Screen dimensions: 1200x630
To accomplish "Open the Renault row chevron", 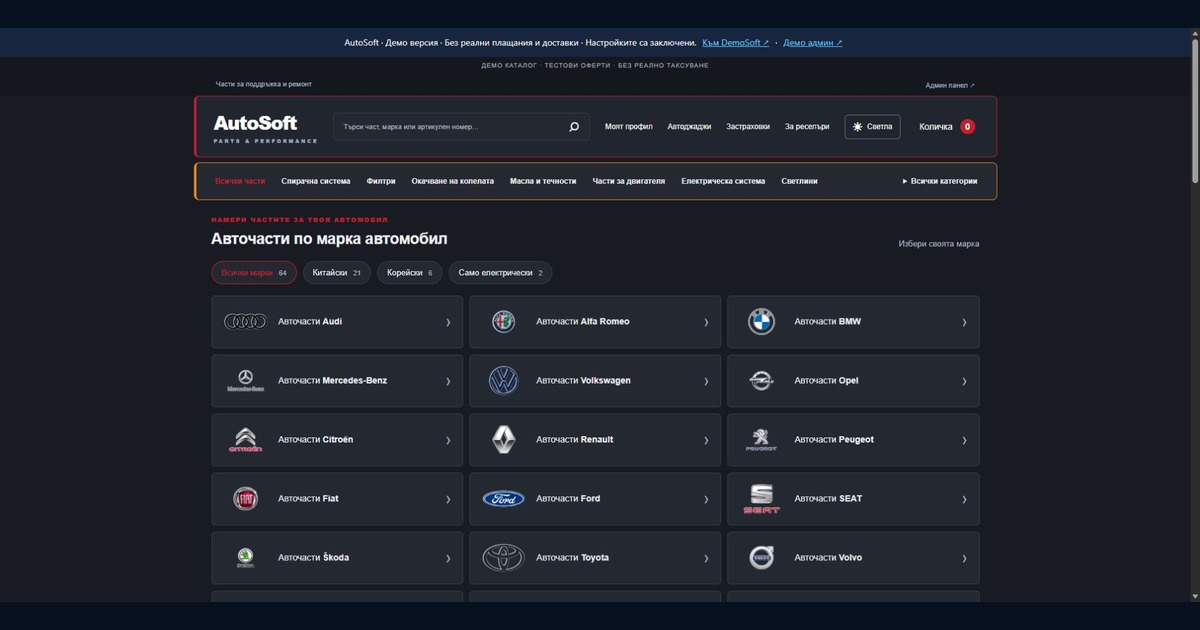I will point(706,440).
